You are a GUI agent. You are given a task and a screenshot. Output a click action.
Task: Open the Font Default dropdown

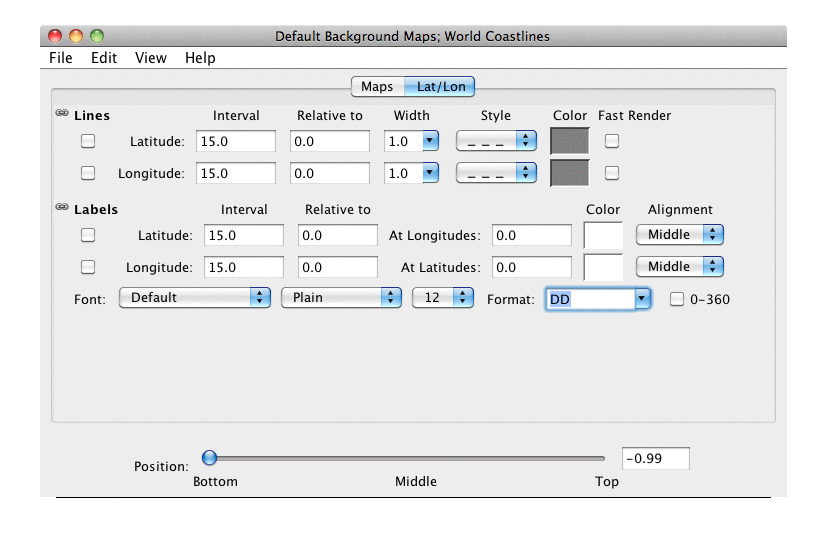[x=195, y=298]
